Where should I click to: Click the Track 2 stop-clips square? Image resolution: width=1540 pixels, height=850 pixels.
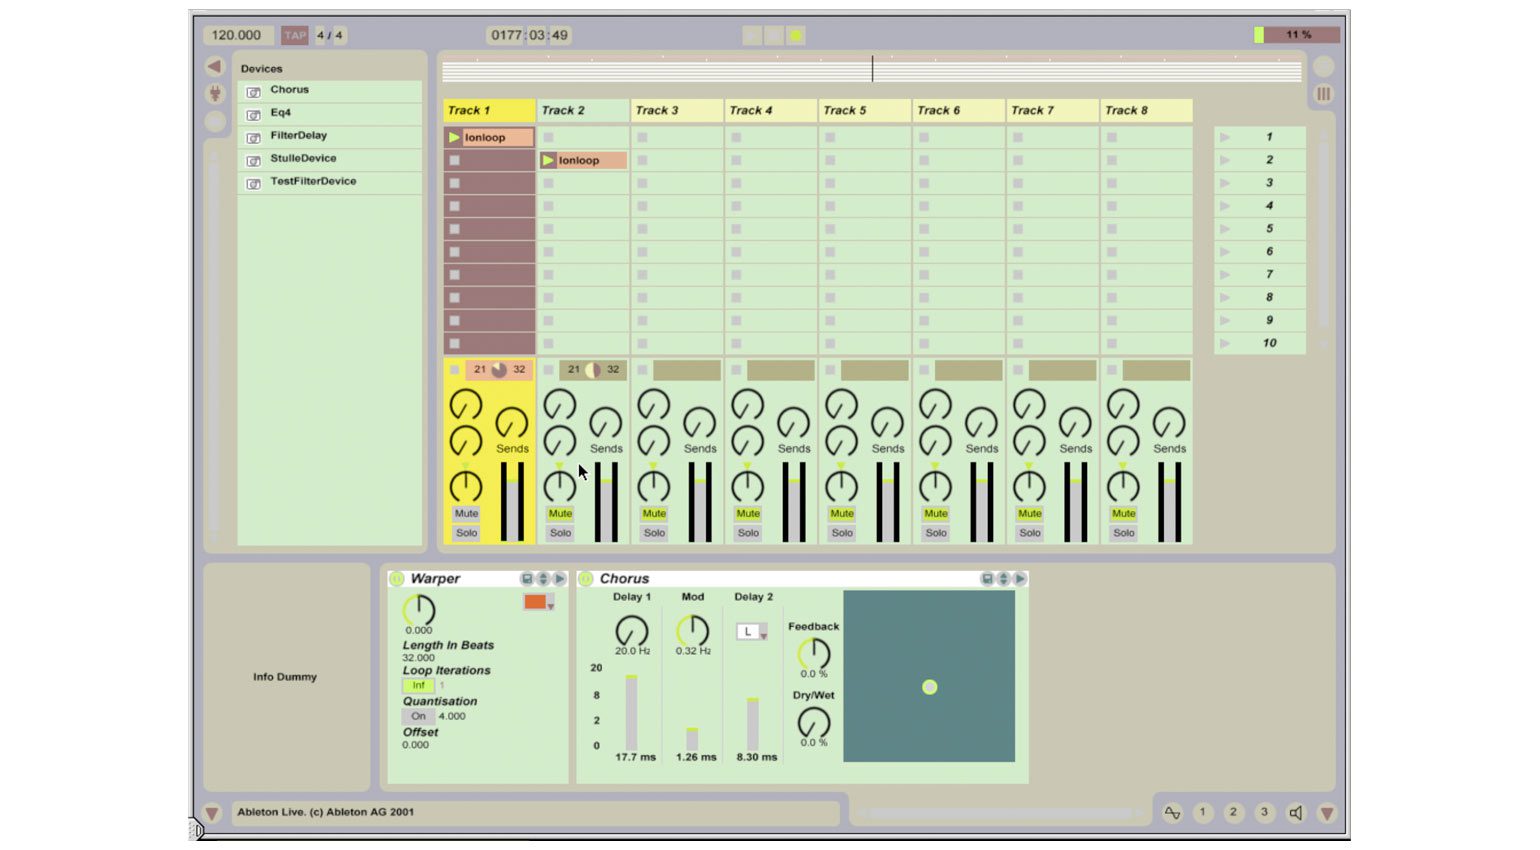point(548,370)
